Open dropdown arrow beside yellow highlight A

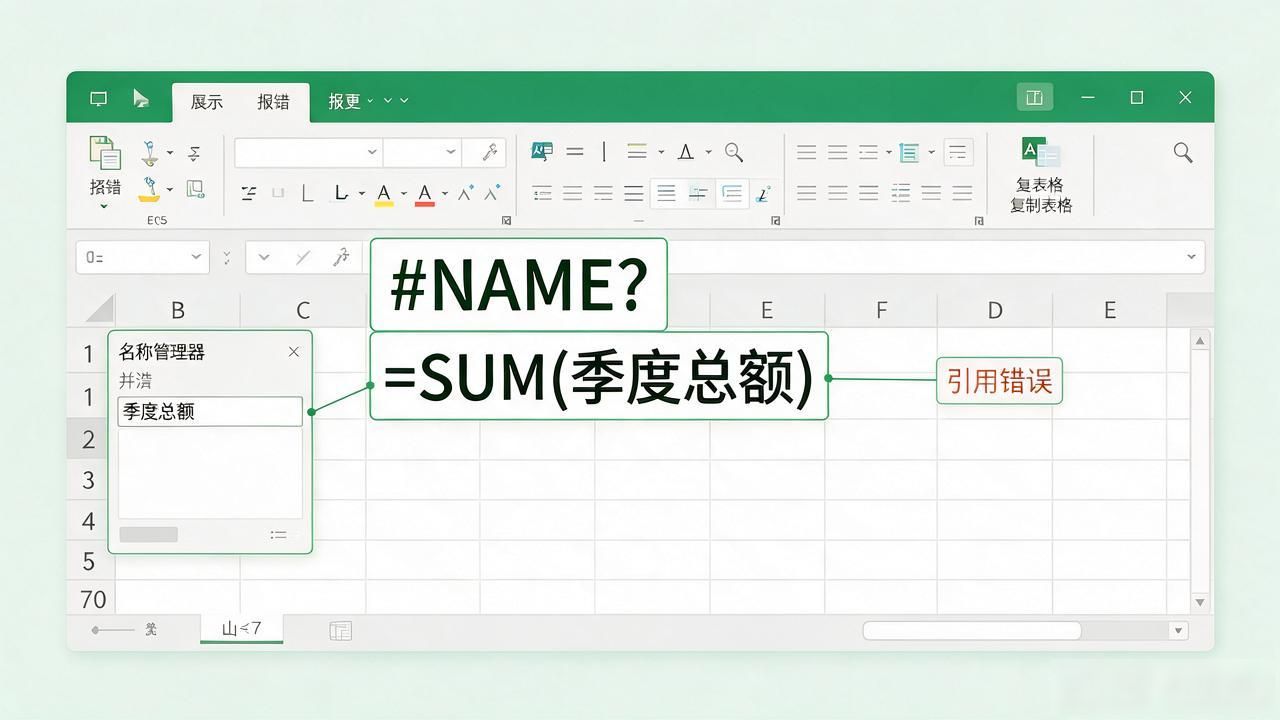point(404,193)
